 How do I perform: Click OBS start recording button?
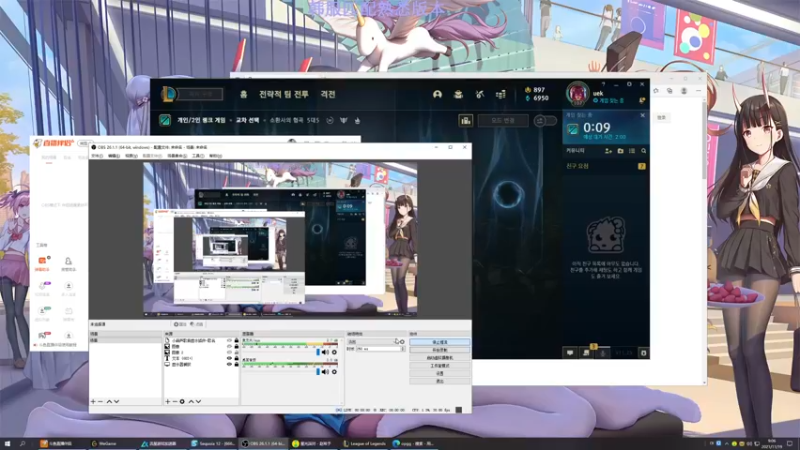point(440,350)
